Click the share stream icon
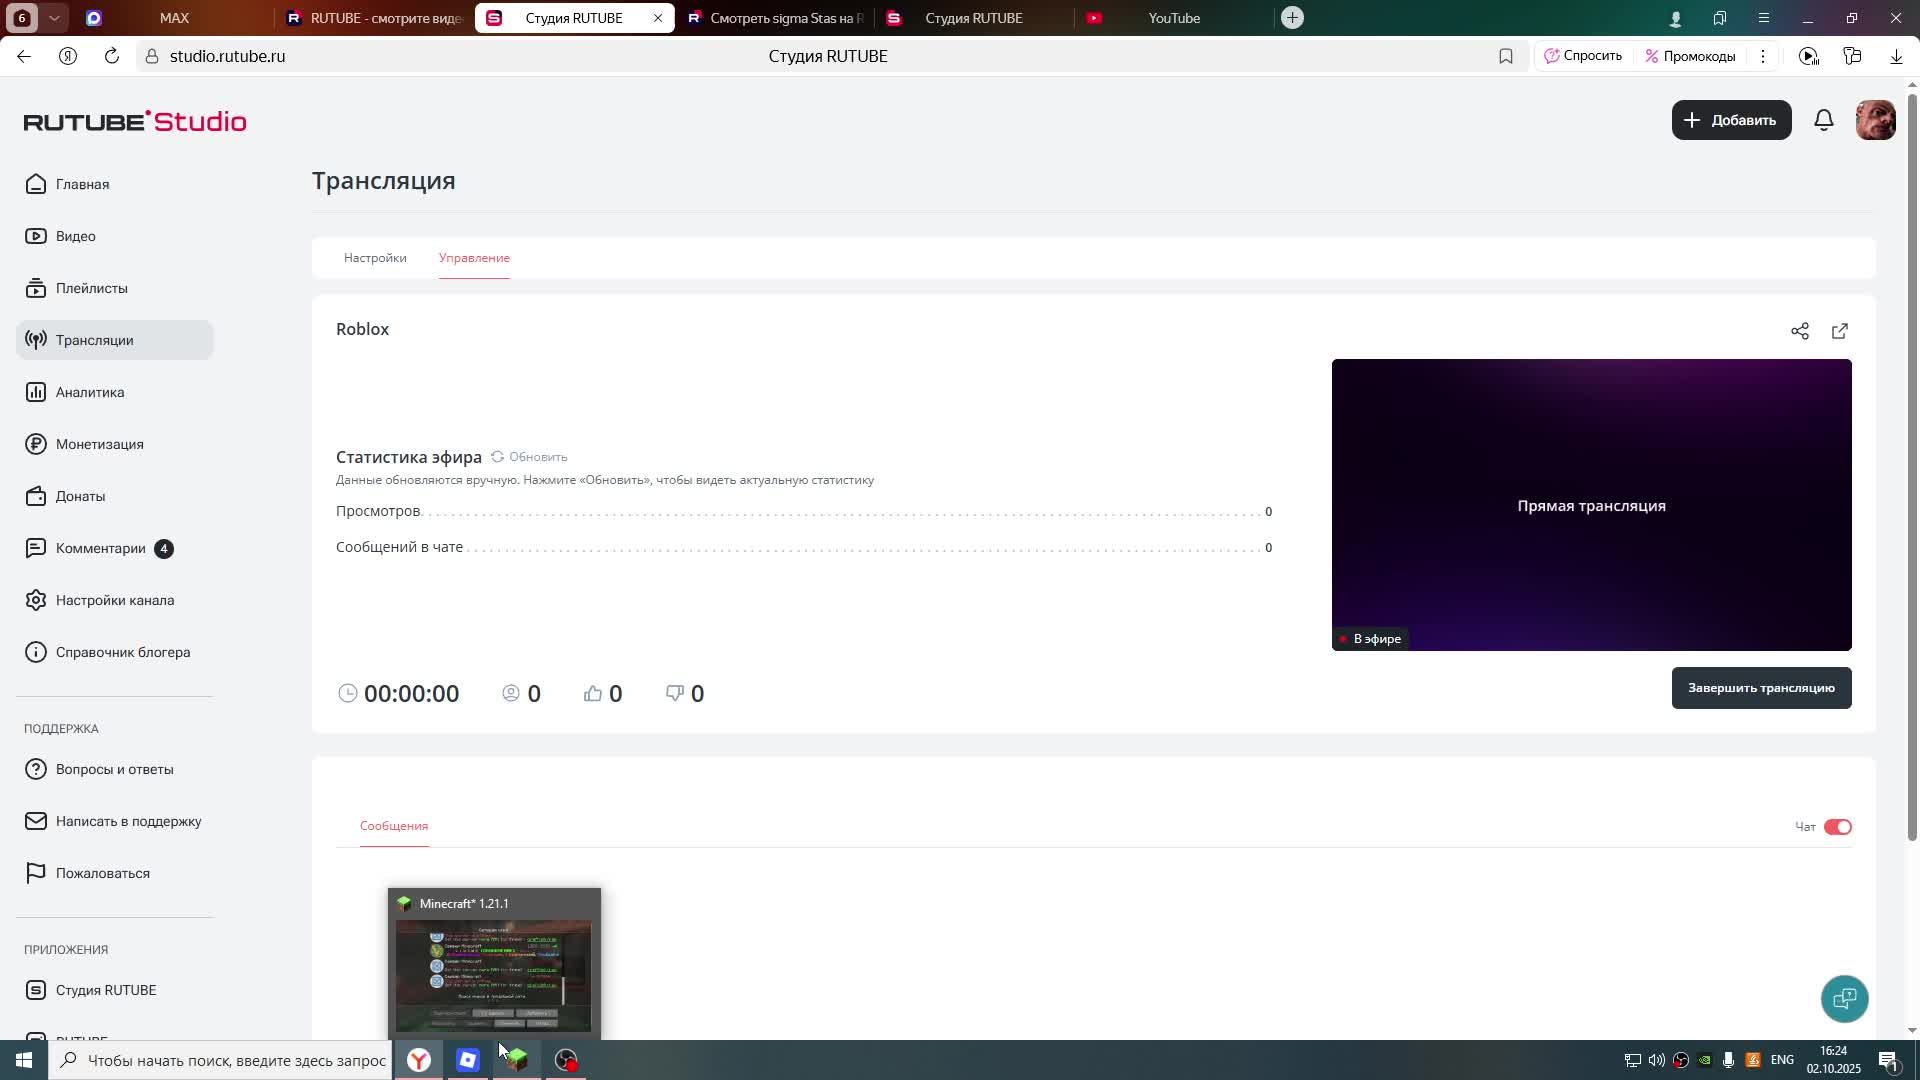 1800,331
